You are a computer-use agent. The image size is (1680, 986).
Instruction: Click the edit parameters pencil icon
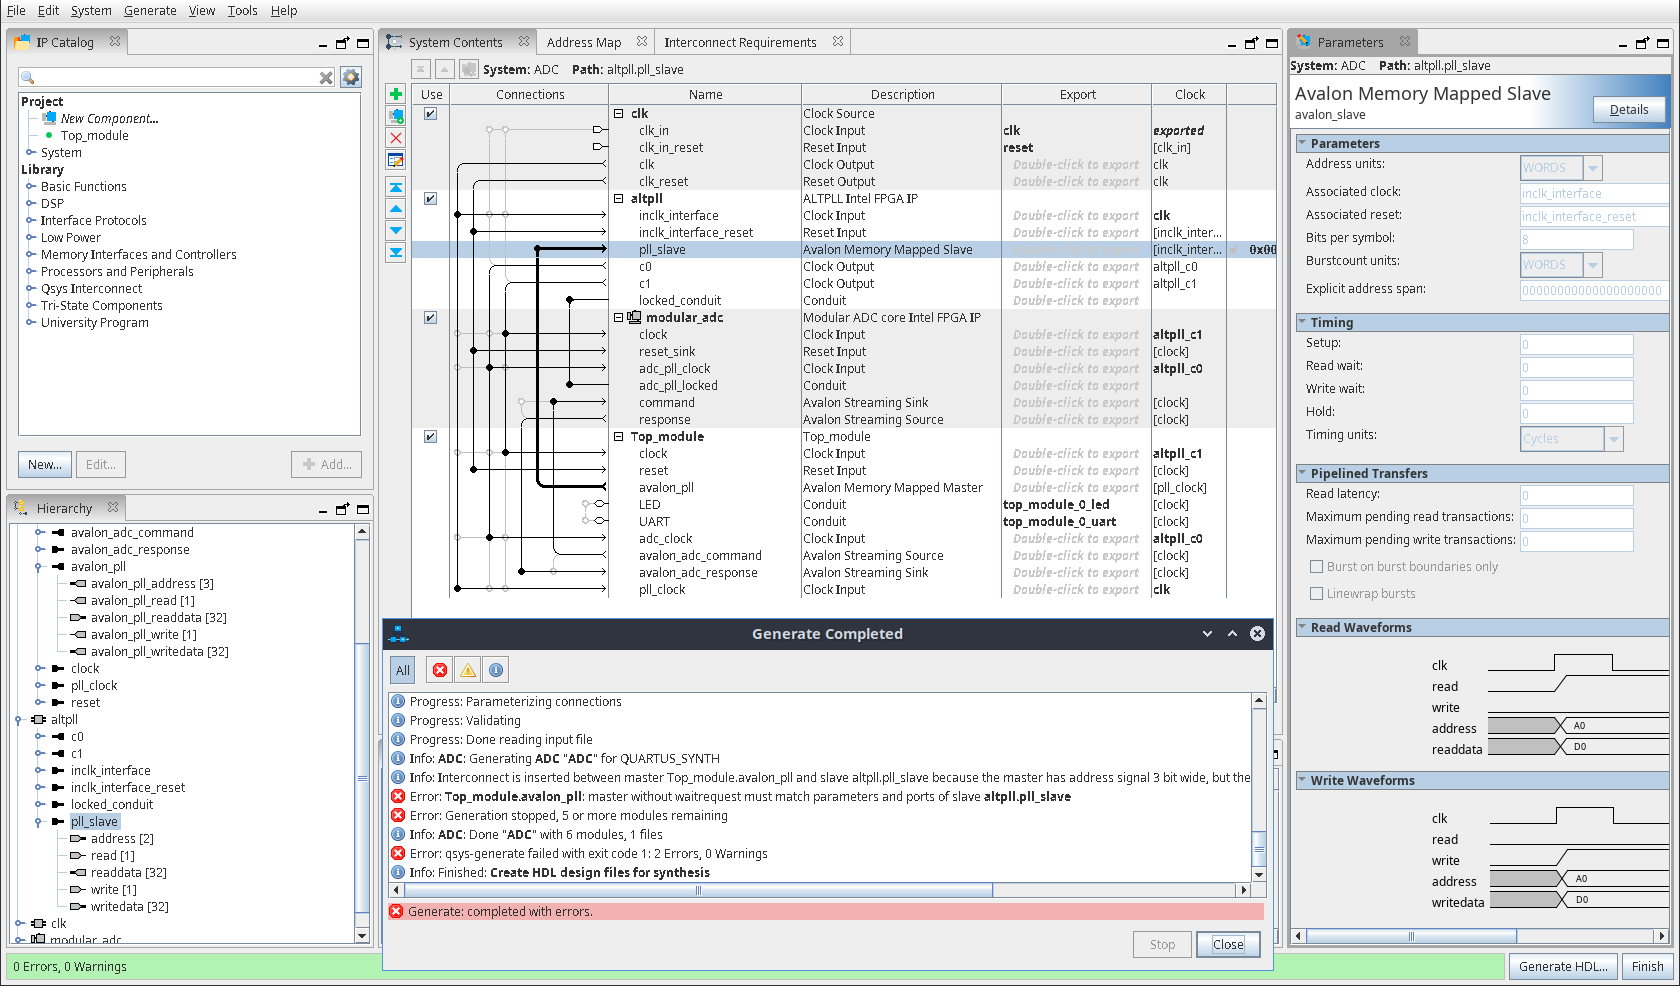tap(396, 160)
